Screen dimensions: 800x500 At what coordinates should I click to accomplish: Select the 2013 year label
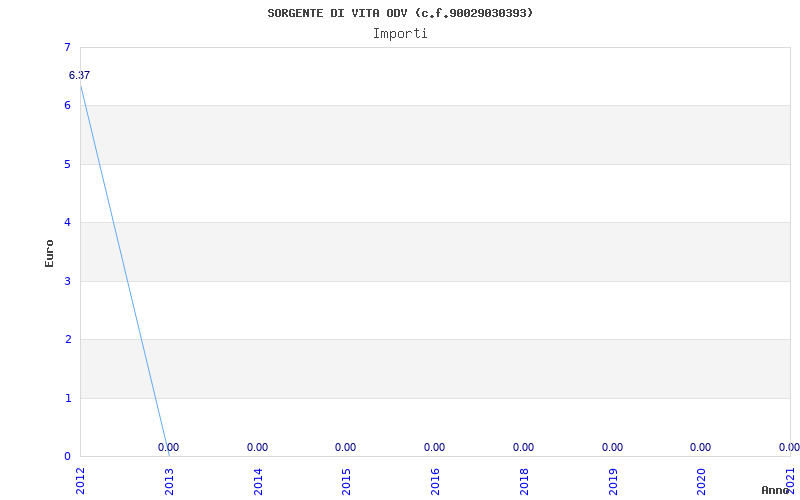(x=169, y=482)
